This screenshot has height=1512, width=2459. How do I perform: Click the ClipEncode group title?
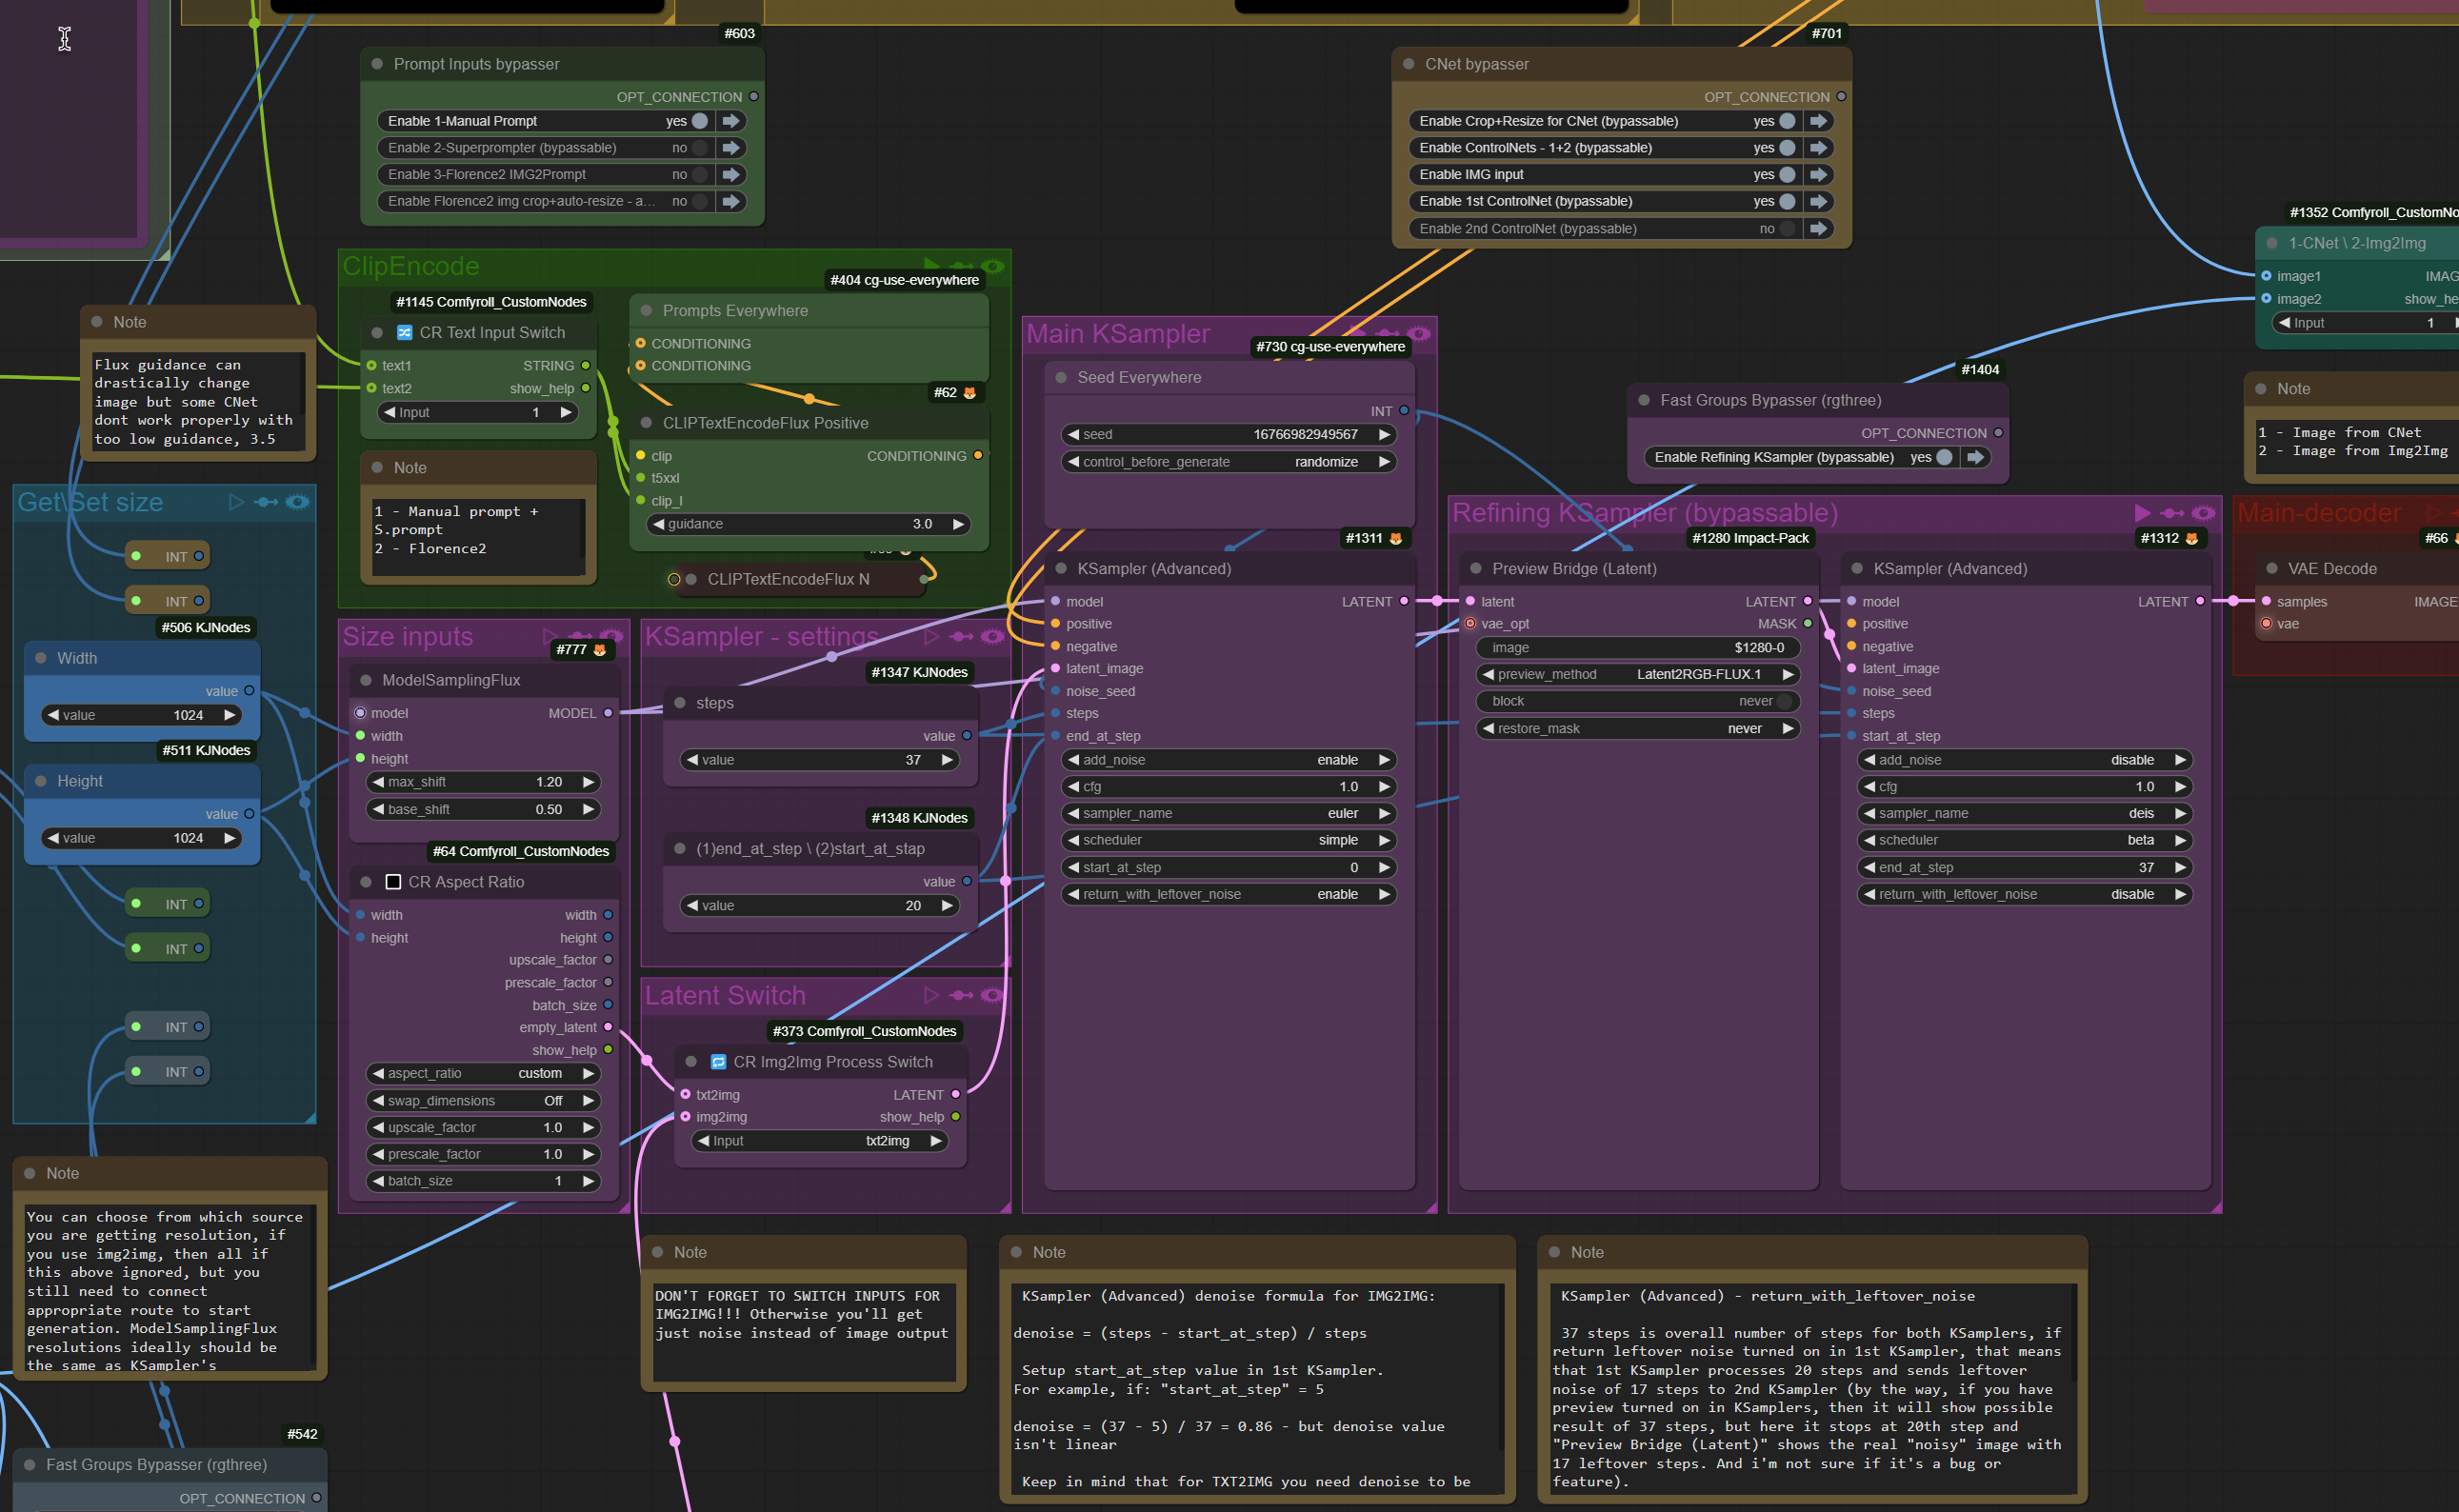(411, 266)
